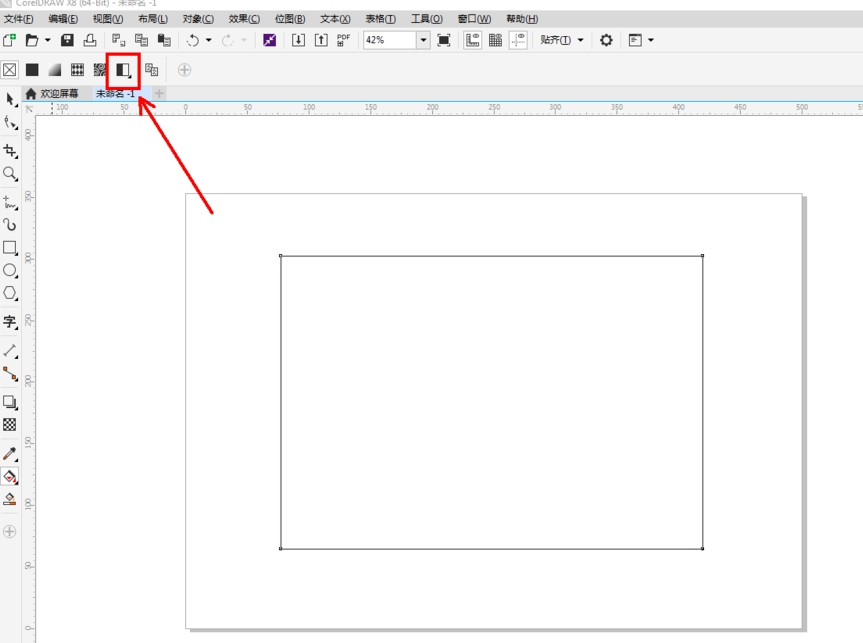
Task: Click the Options gear icon
Action: [x=606, y=40]
